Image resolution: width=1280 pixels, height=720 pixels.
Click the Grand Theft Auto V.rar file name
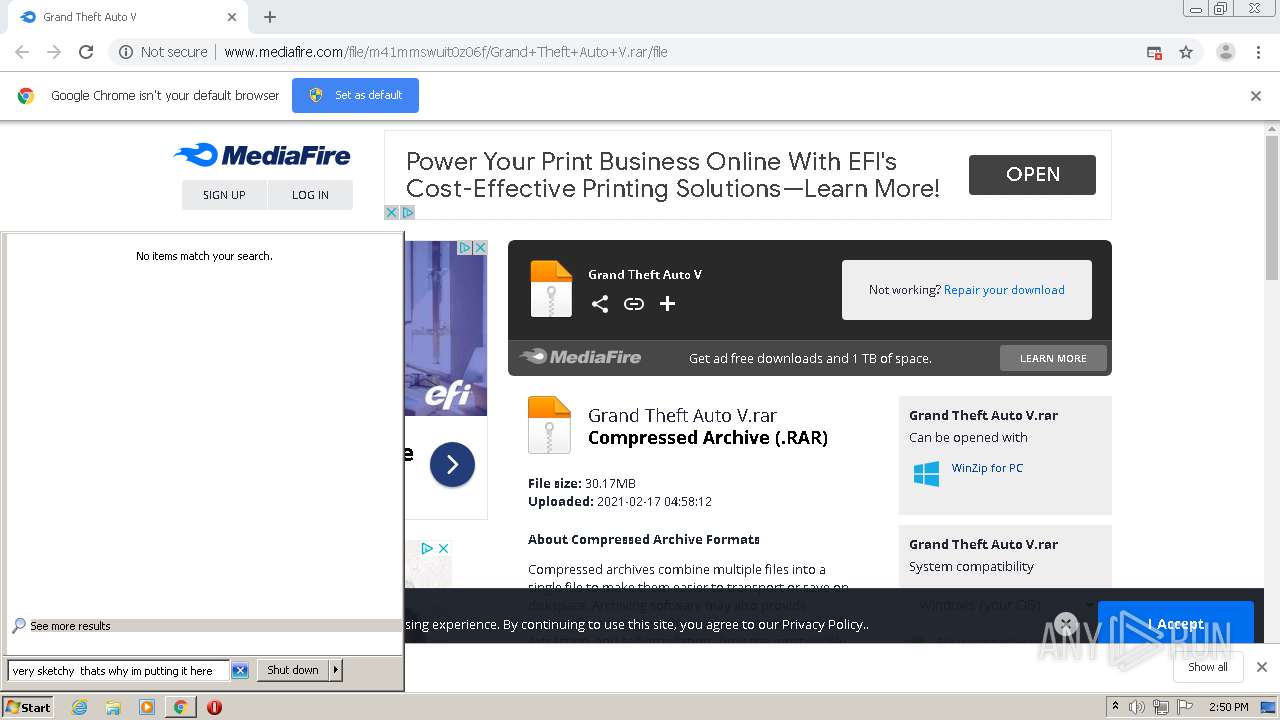[682, 415]
